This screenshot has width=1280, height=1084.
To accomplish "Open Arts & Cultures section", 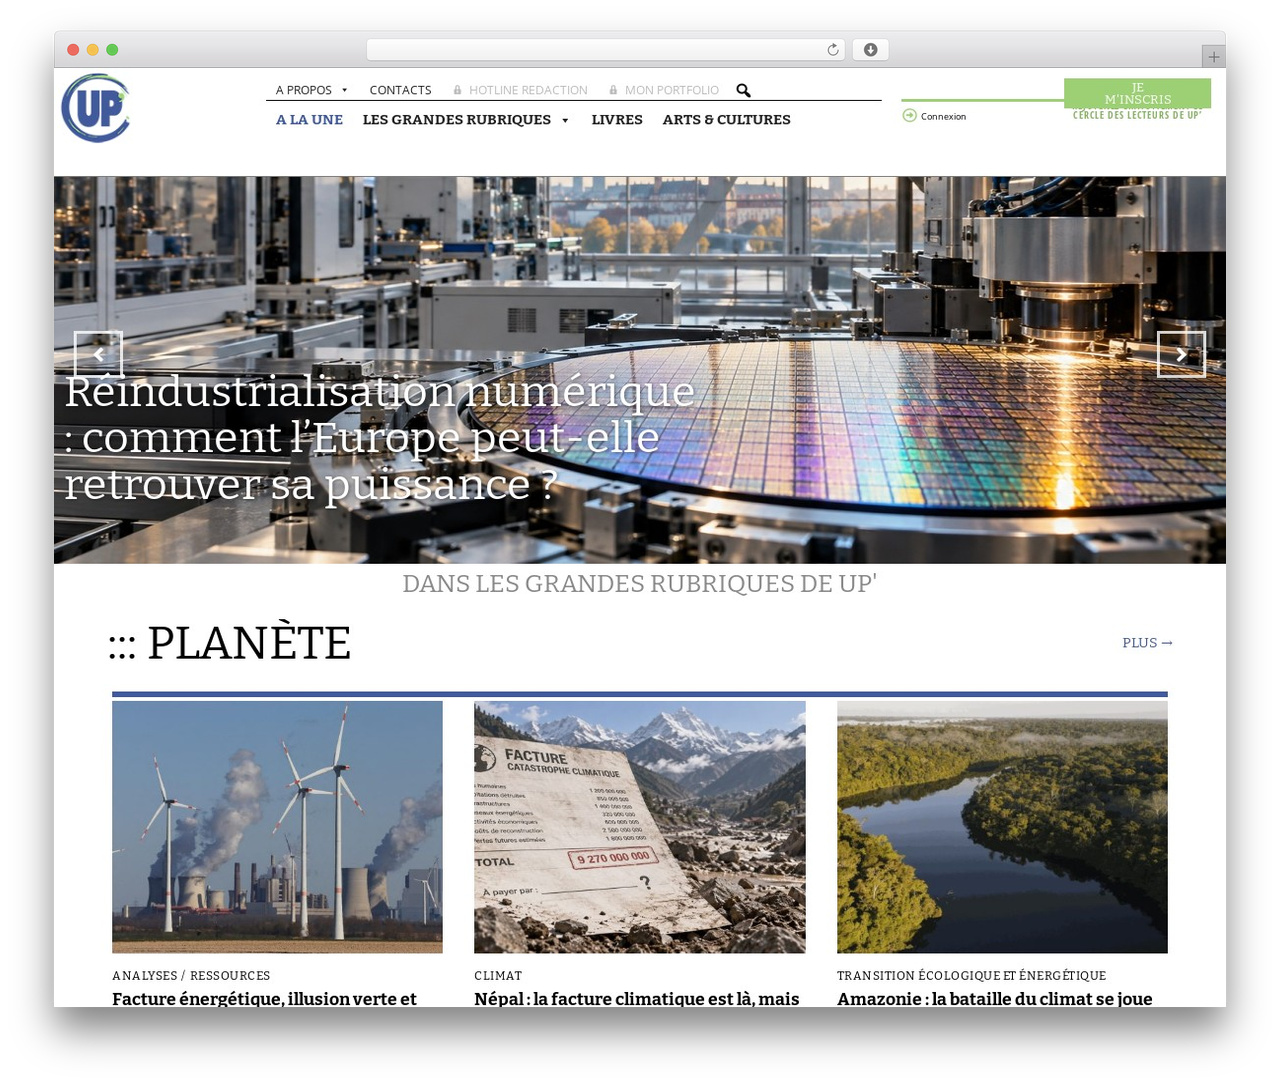I will click(726, 119).
